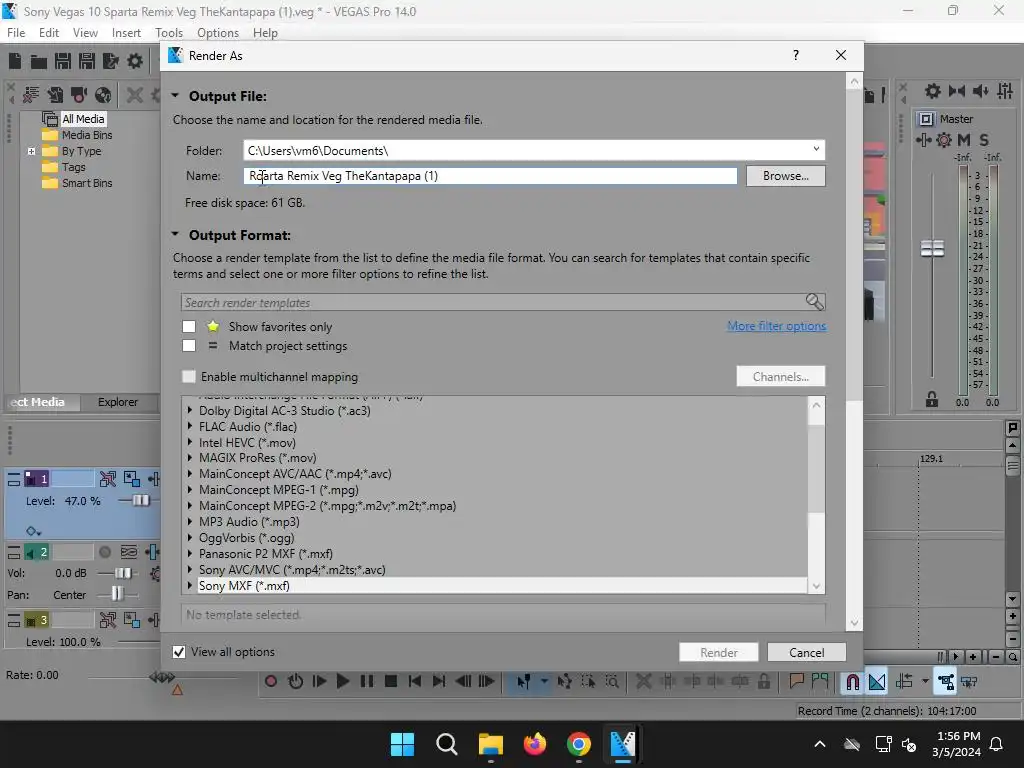
Task: Click the Open folder icon in main toolbar
Action: [x=39, y=61]
